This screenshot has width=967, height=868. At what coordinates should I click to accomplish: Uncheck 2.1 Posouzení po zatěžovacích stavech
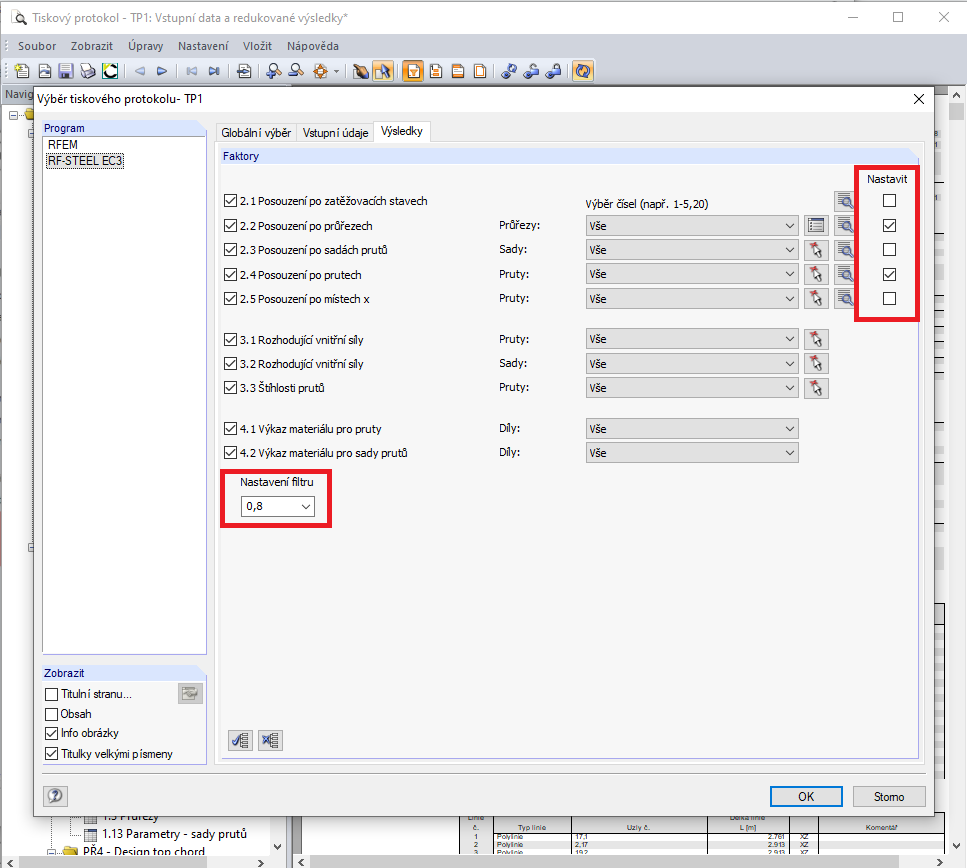click(231, 201)
